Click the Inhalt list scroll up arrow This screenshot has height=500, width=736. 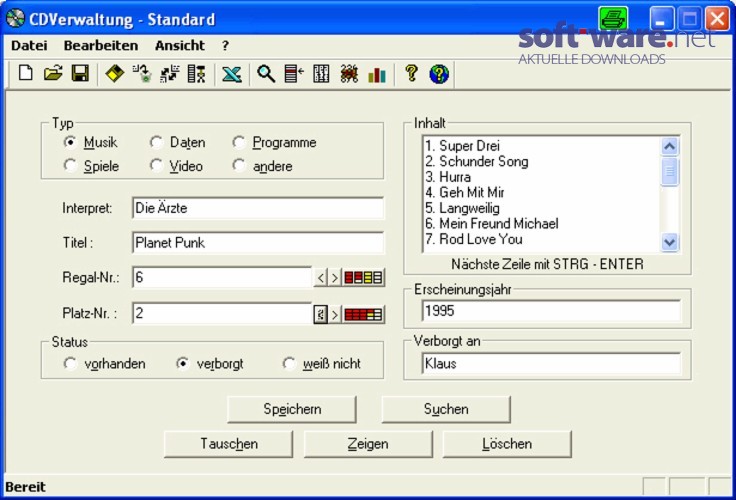coord(670,146)
